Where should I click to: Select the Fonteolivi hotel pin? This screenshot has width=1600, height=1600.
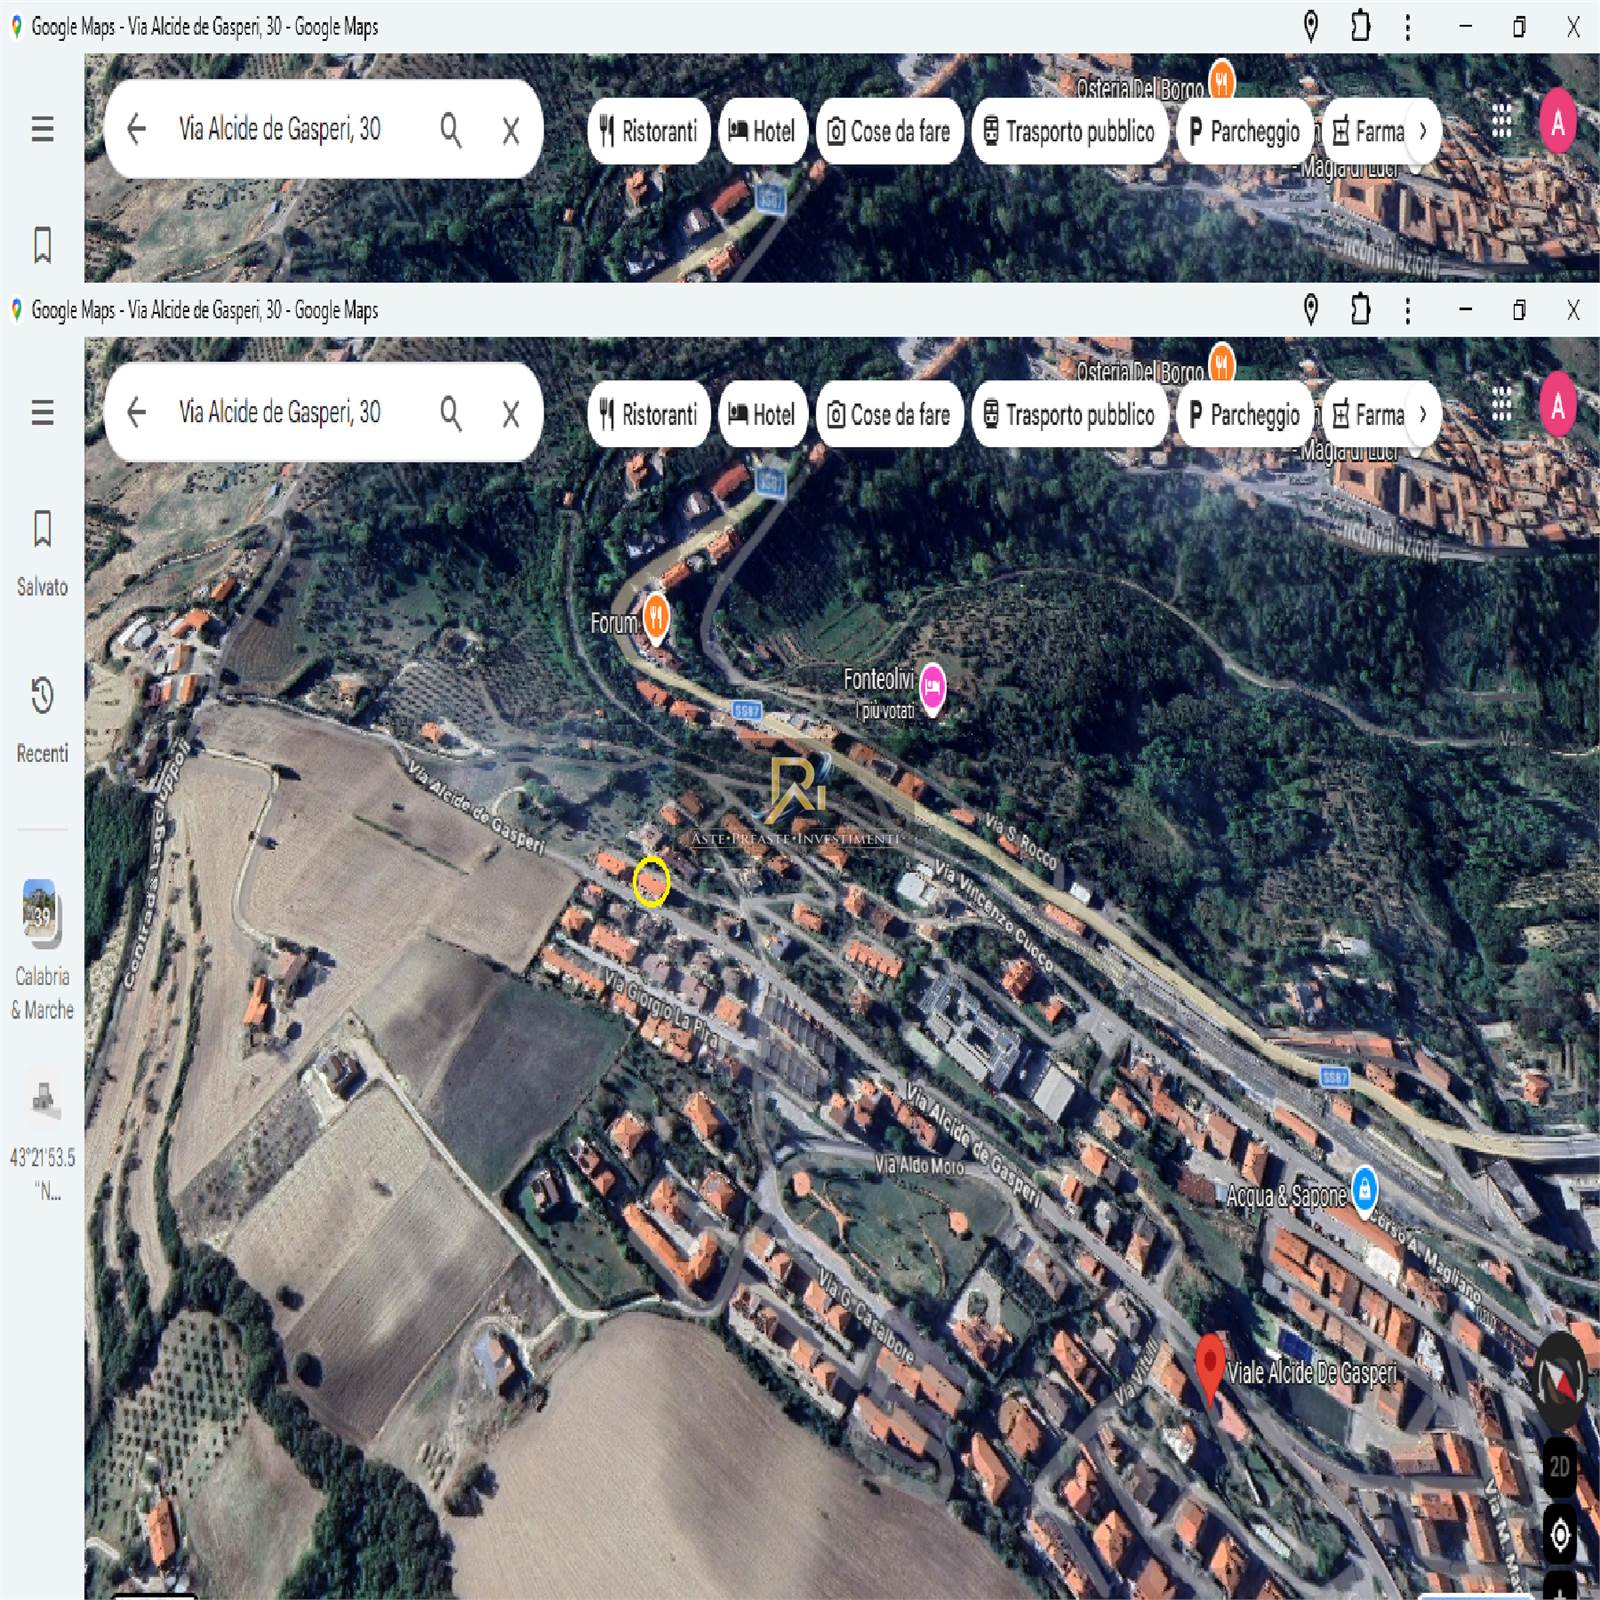932,688
